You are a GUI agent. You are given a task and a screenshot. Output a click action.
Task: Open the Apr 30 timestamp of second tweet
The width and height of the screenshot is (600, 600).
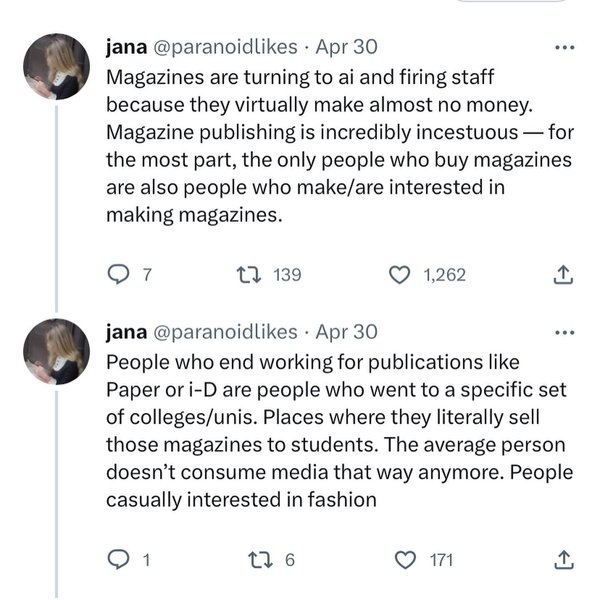click(344, 331)
